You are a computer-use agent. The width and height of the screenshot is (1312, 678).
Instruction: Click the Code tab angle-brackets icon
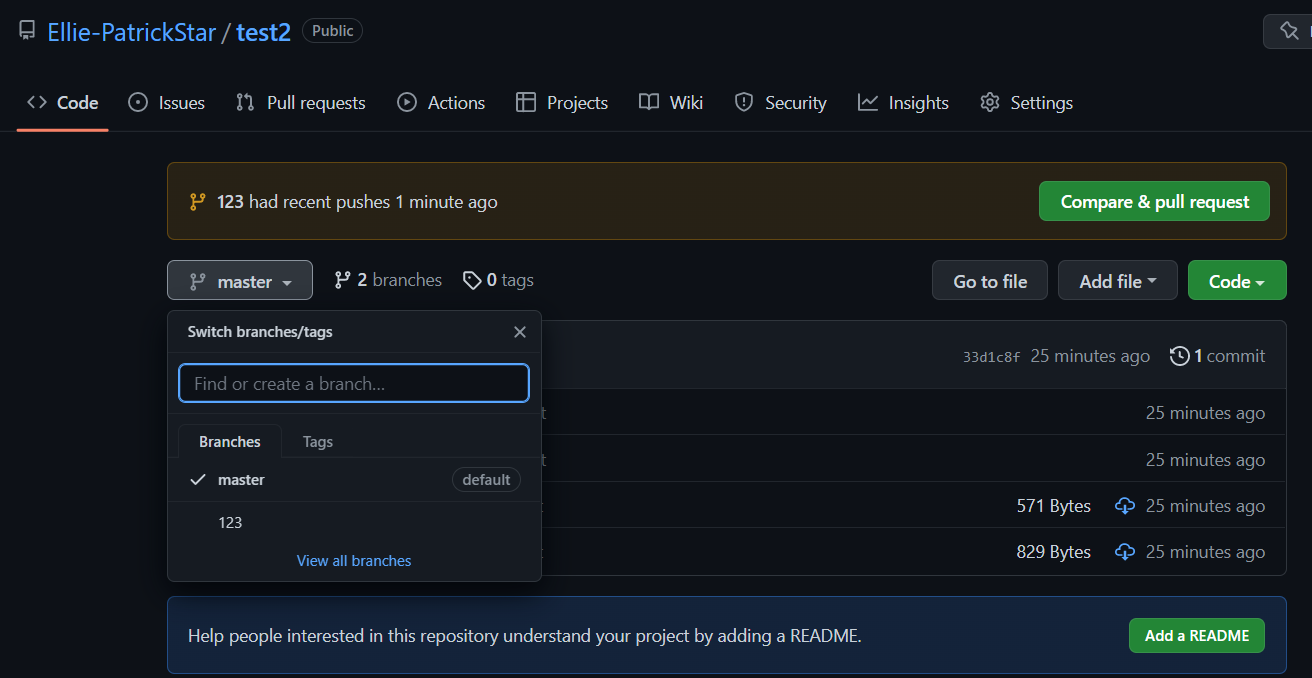[x=37, y=102]
